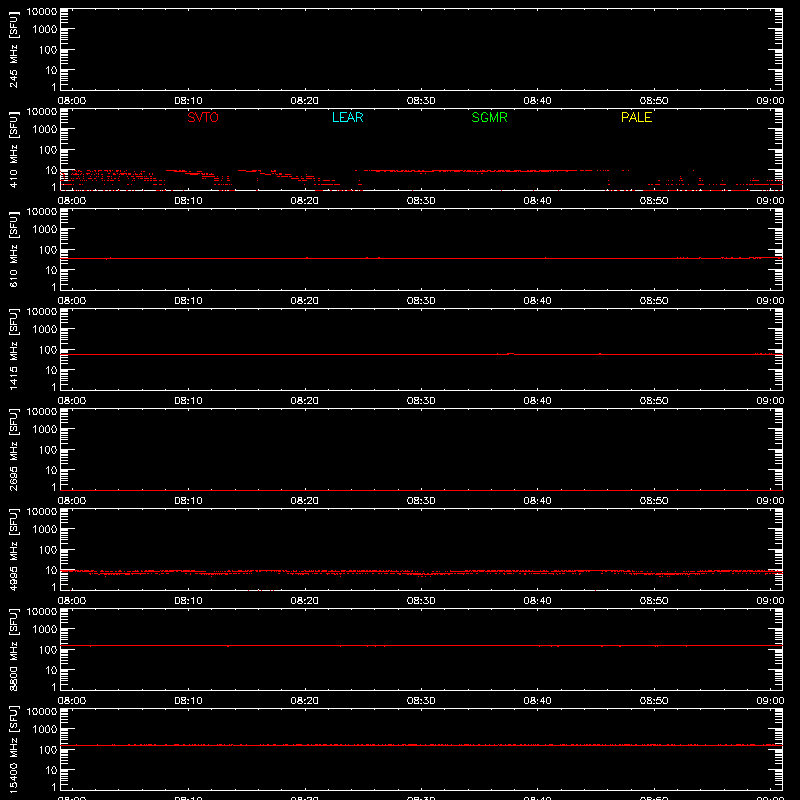The width and height of the screenshot is (800, 800).
Task: Click the 08:30 label under the 410 MHz panel
Action: tap(421, 201)
